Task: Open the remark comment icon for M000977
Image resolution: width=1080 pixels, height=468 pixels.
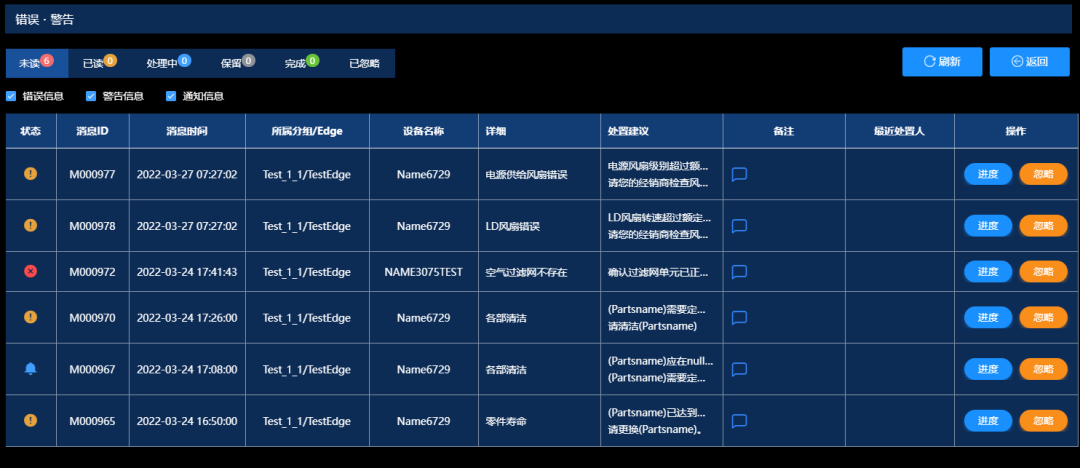Action: click(x=740, y=174)
